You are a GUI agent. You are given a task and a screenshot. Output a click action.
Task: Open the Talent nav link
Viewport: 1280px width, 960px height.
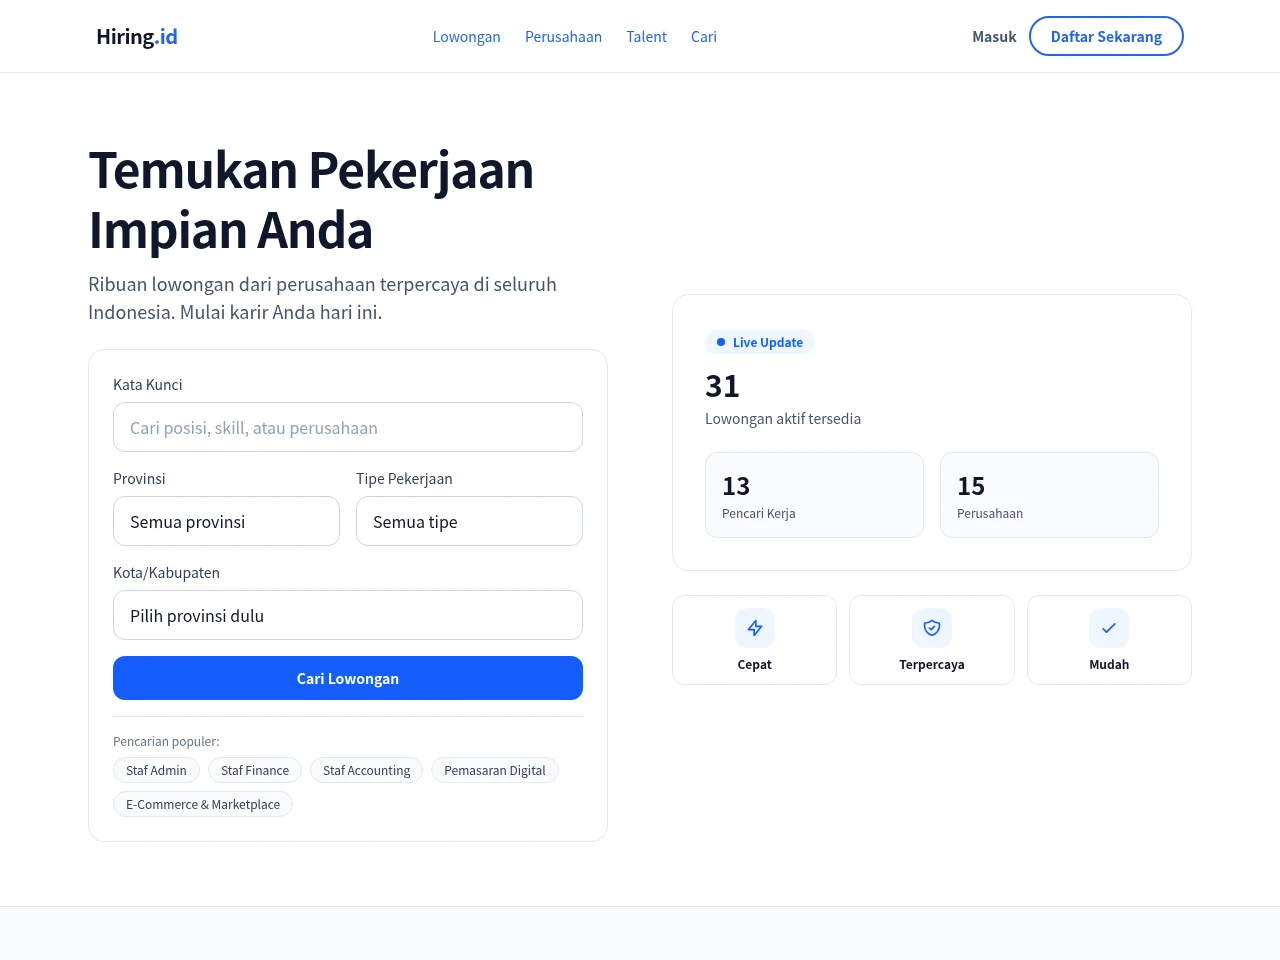pyautogui.click(x=647, y=37)
